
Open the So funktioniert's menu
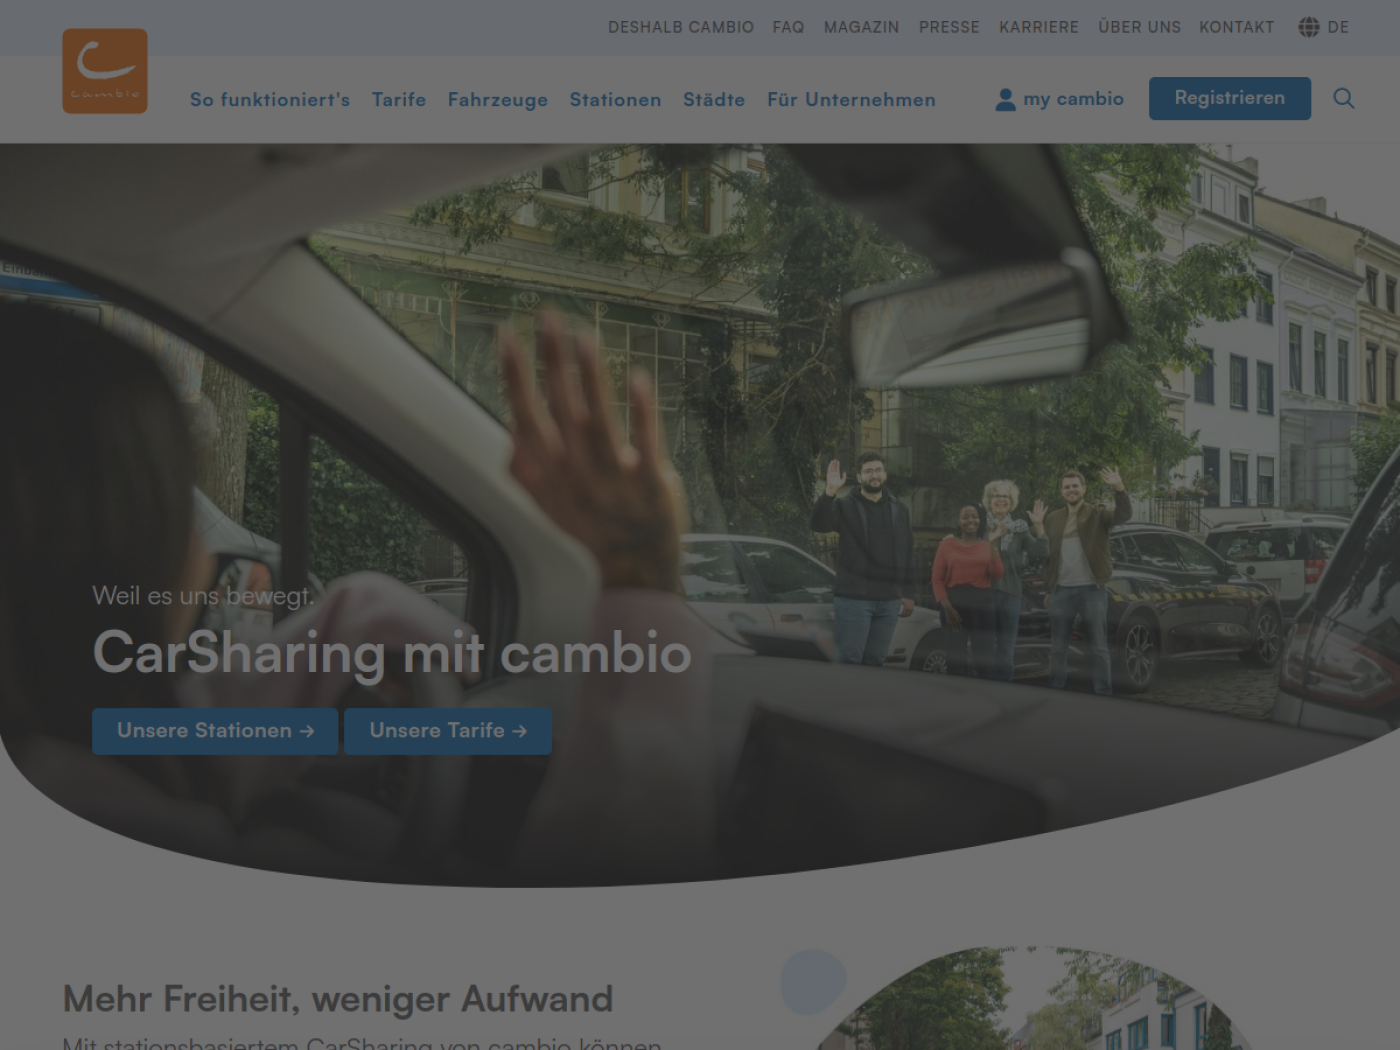point(270,100)
